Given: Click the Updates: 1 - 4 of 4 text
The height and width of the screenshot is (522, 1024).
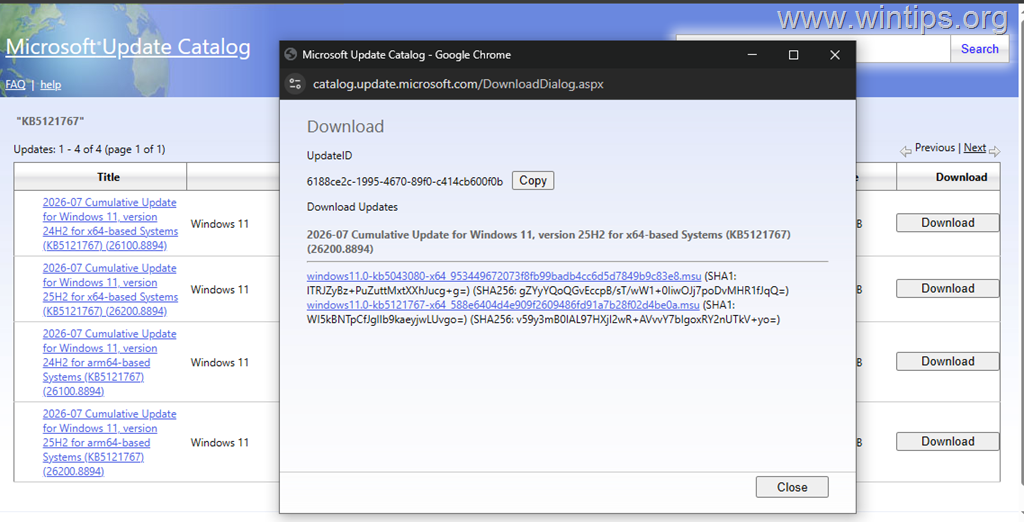Looking at the screenshot, I should point(89,150).
